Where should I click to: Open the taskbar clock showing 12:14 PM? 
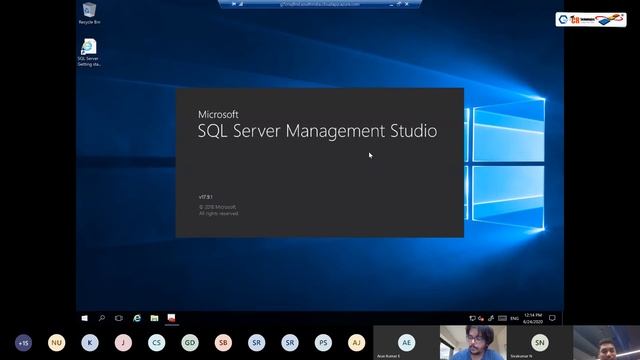(533, 318)
